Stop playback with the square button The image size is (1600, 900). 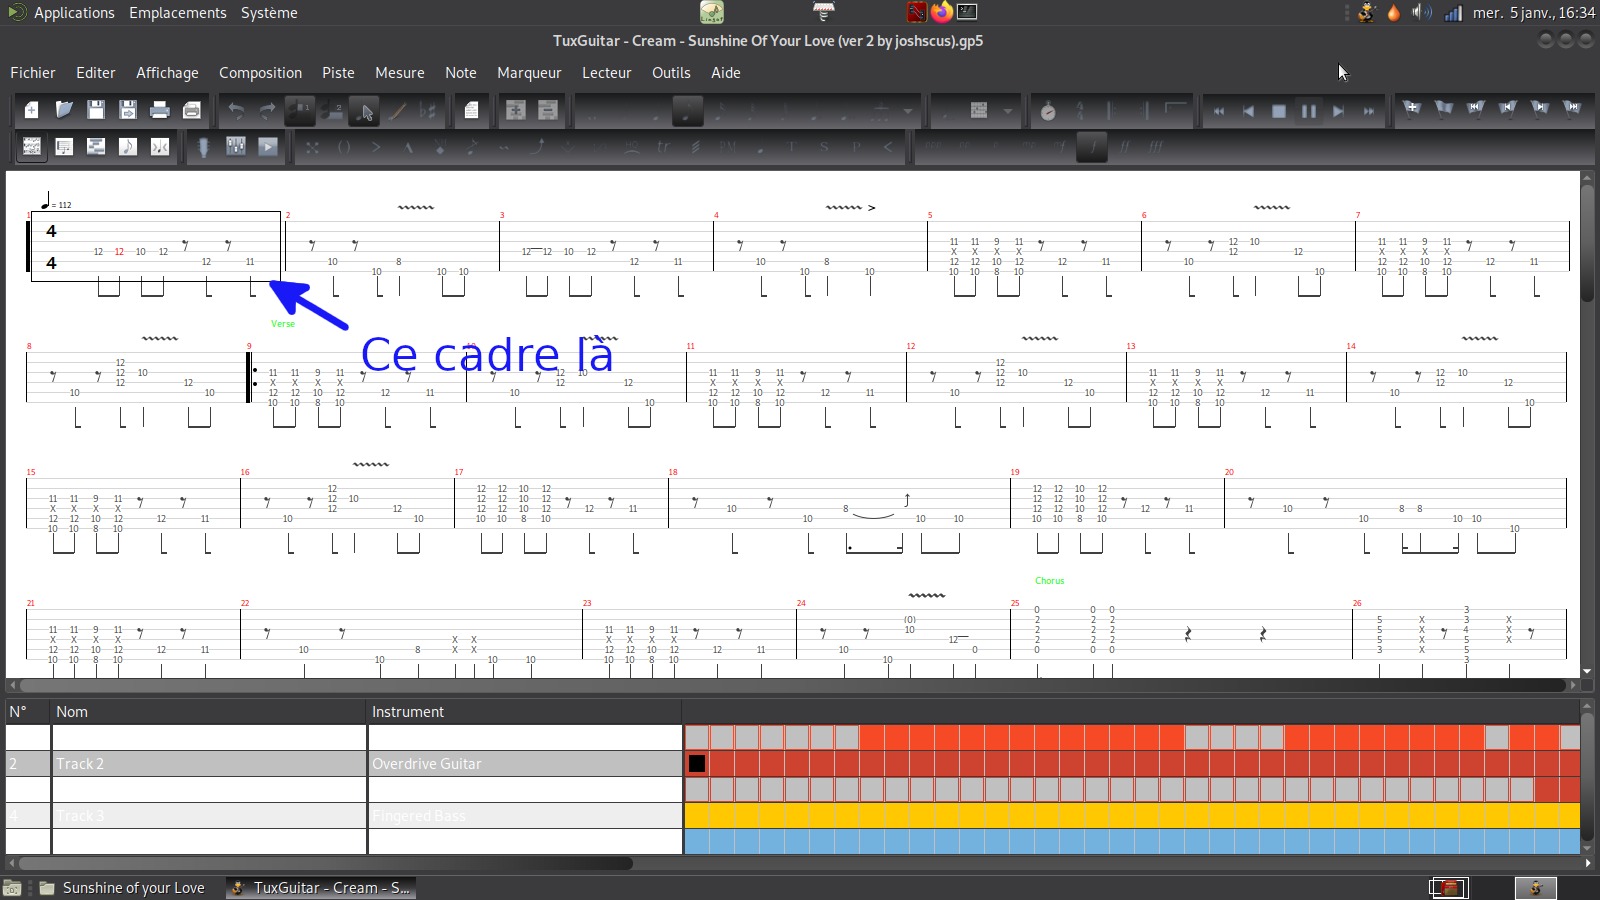click(1279, 111)
